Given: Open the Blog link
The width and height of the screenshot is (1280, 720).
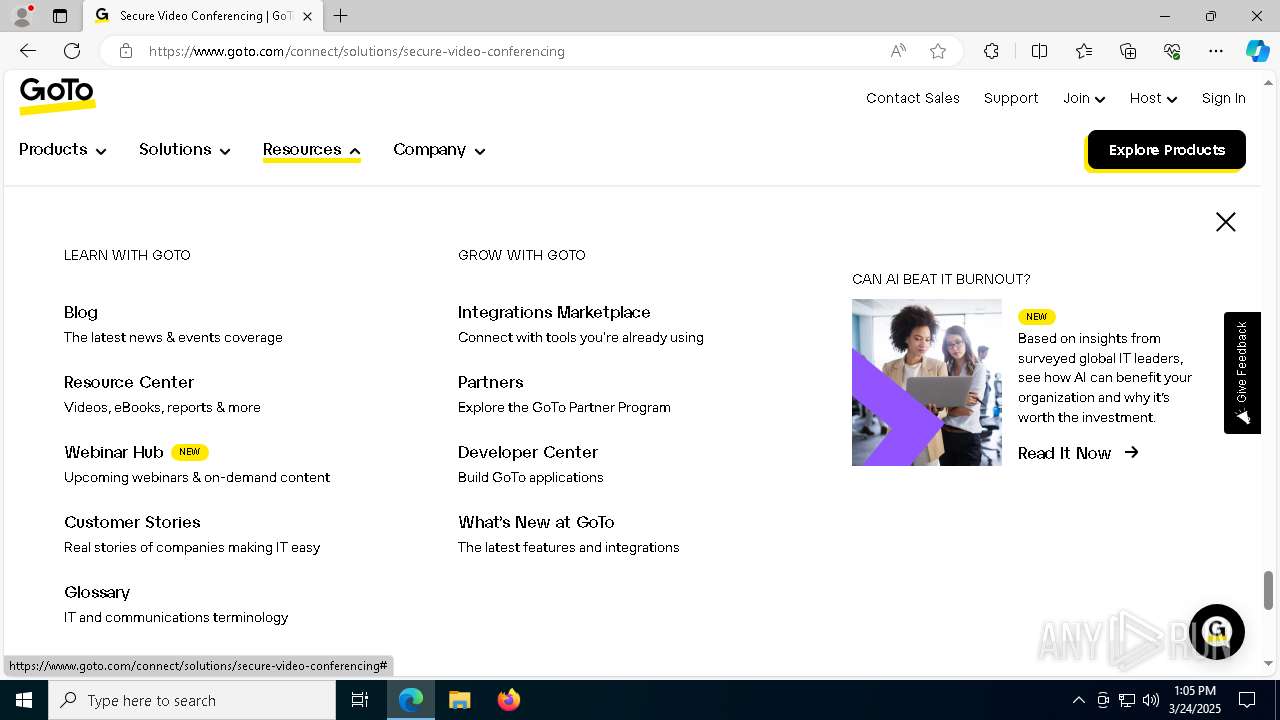Looking at the screenshot, I should click(x=81, y=312).
